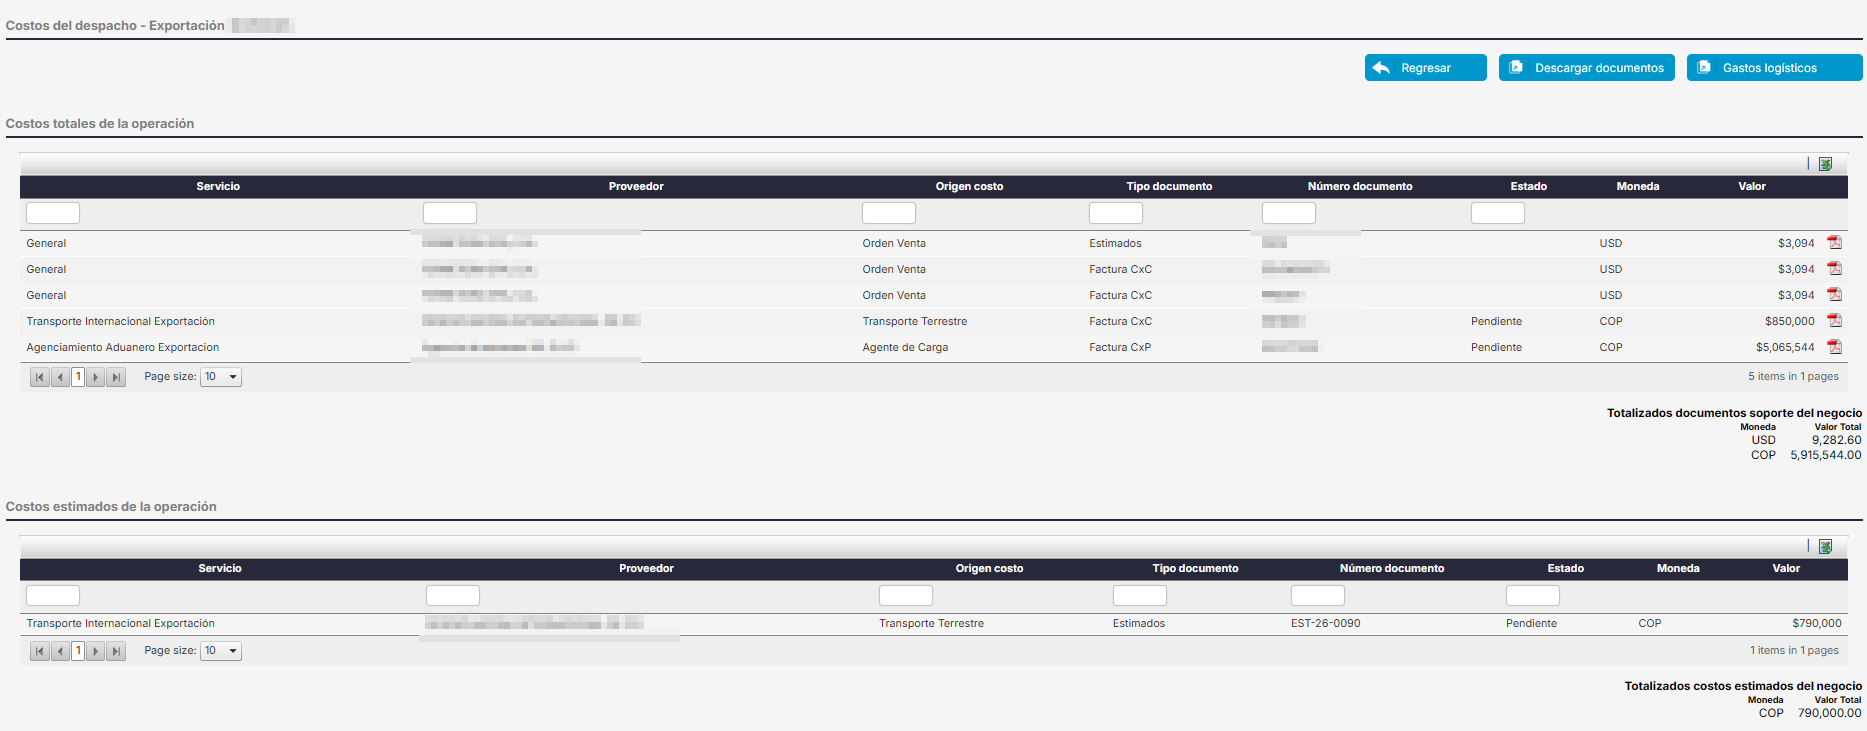The image size is (1867, 731).
Task: Focus Origen costo filter in total costs table
Action: click(x=889, y=213)
